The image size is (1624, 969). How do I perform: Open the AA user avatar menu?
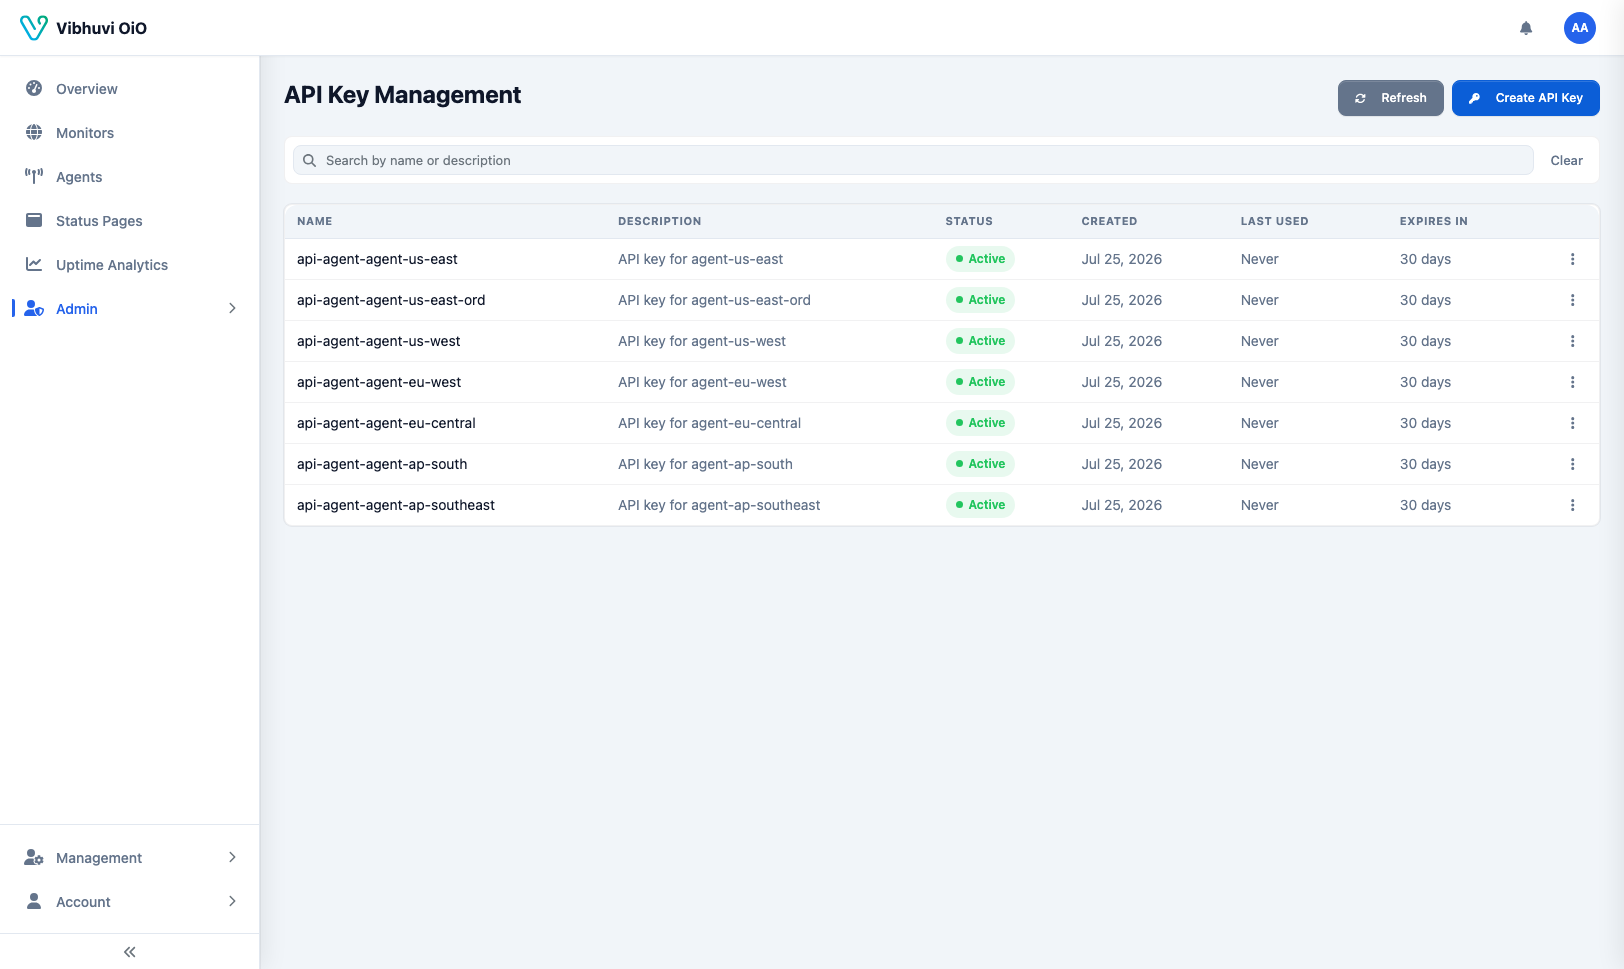[1580, 28]
